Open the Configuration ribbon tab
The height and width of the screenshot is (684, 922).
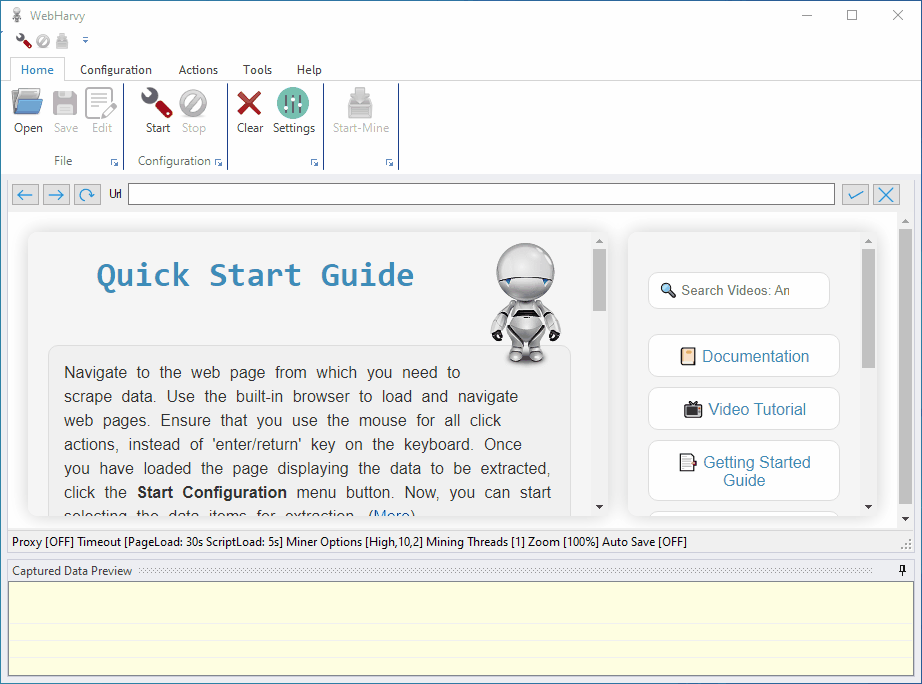point(116,69)
